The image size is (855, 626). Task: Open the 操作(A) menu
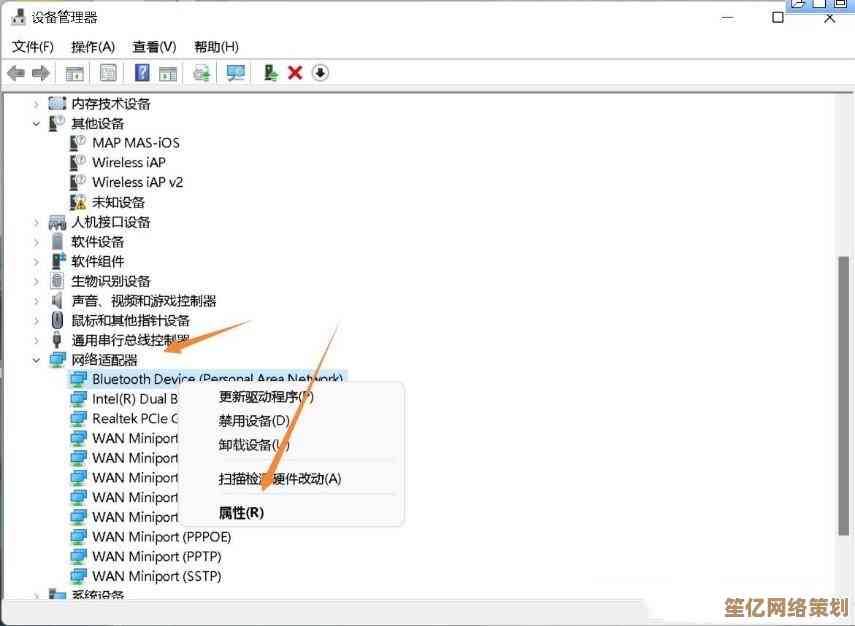[x=93, y=47]
